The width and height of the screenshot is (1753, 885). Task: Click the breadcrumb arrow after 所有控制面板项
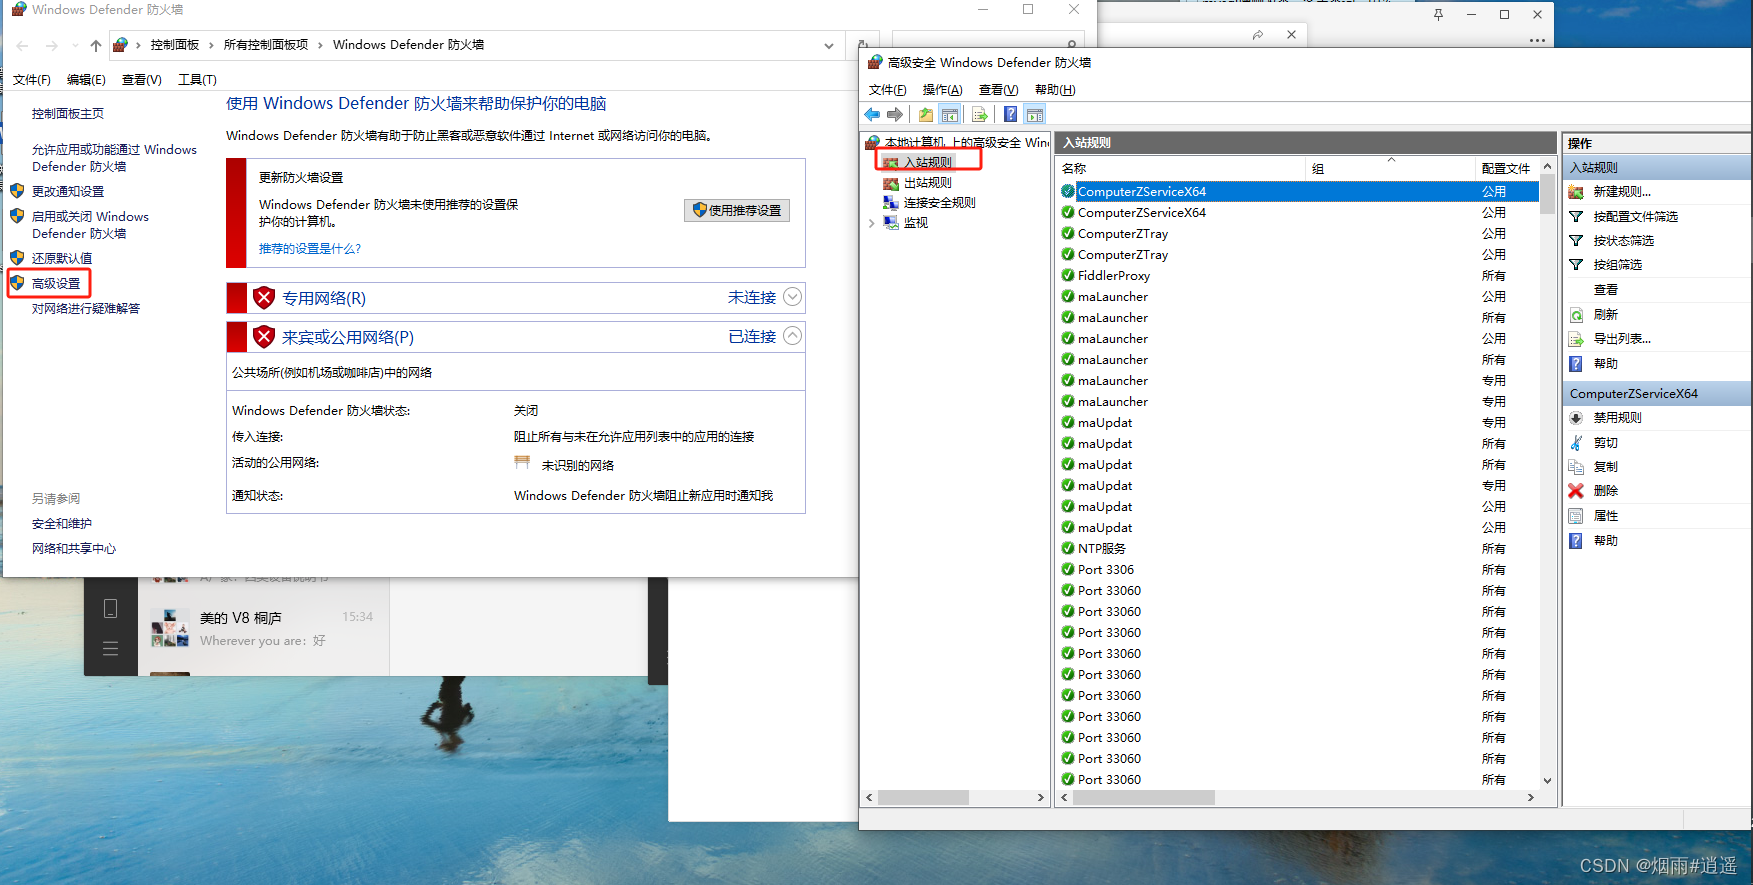pos(320,45)
